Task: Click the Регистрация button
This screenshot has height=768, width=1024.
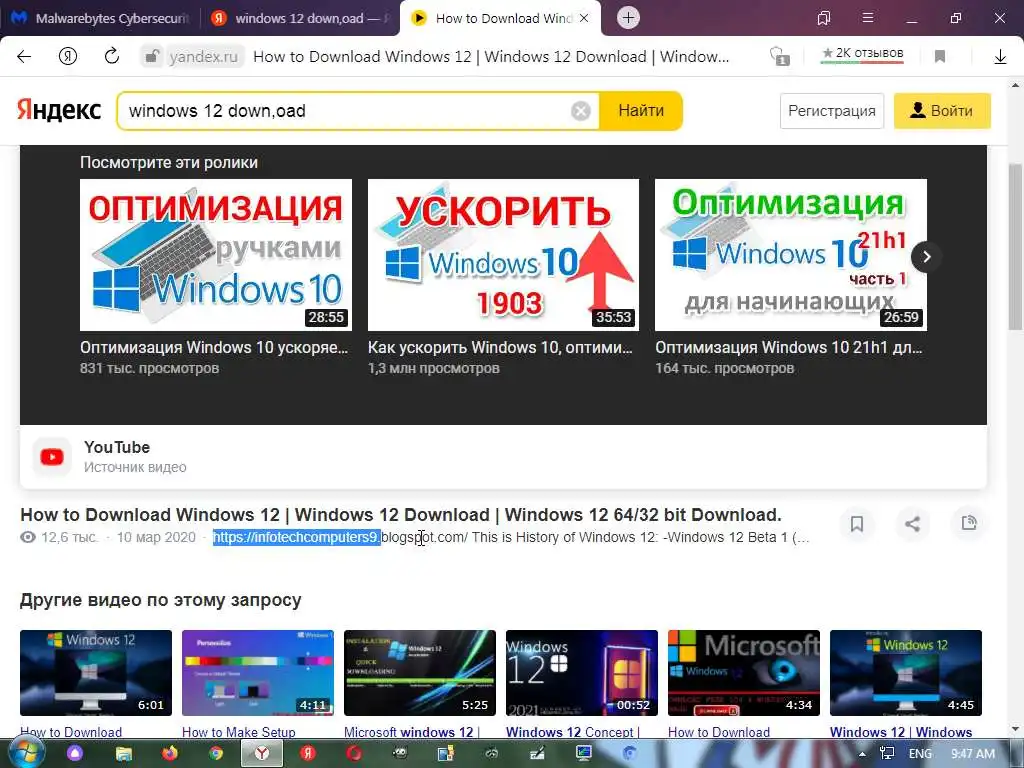Action: pos(832,111)
